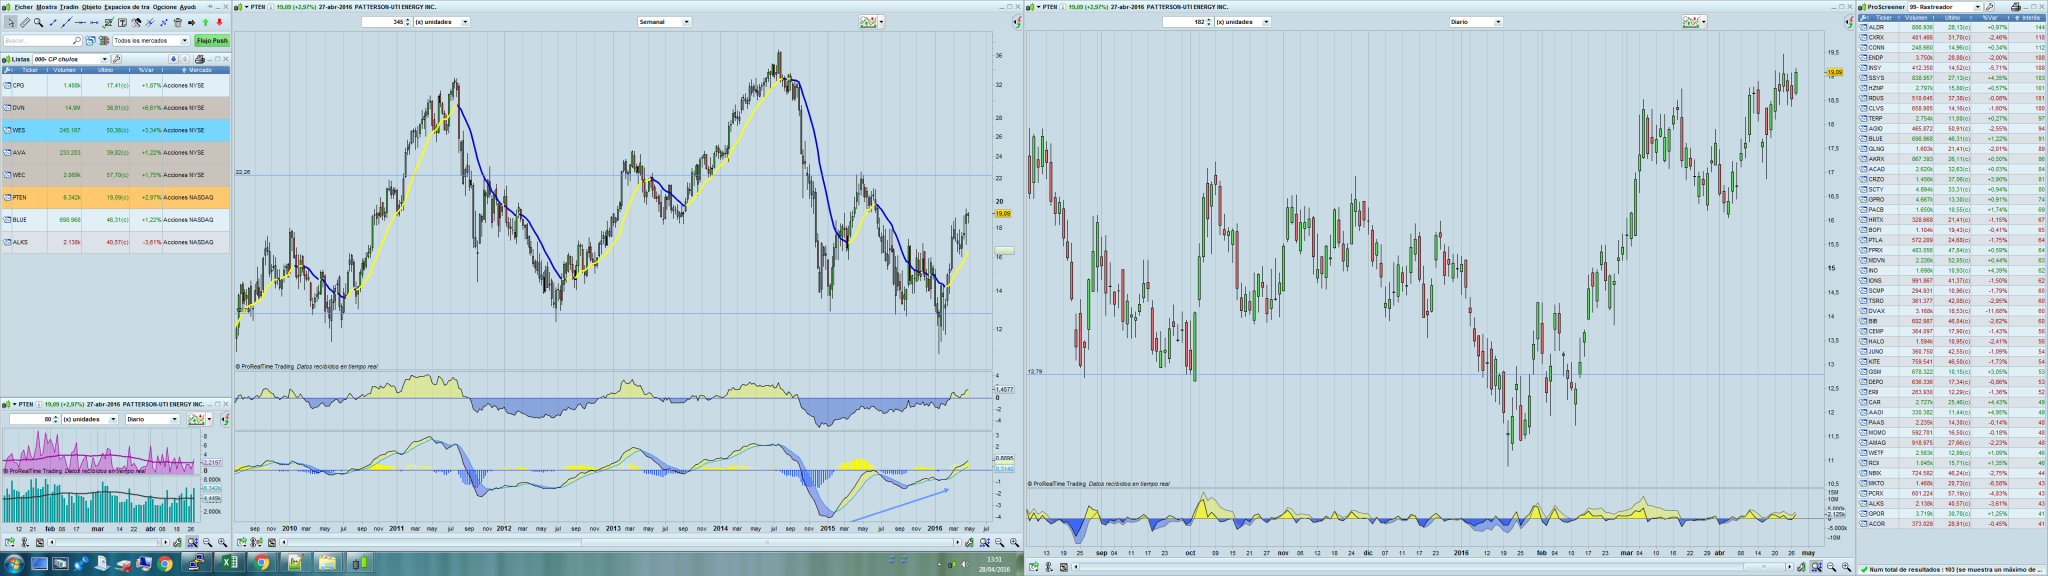The height and width of the screenshot is (576, 2048).
Task: Open ProScreener wrench settings icon
Action: [x=1991, y=7]
